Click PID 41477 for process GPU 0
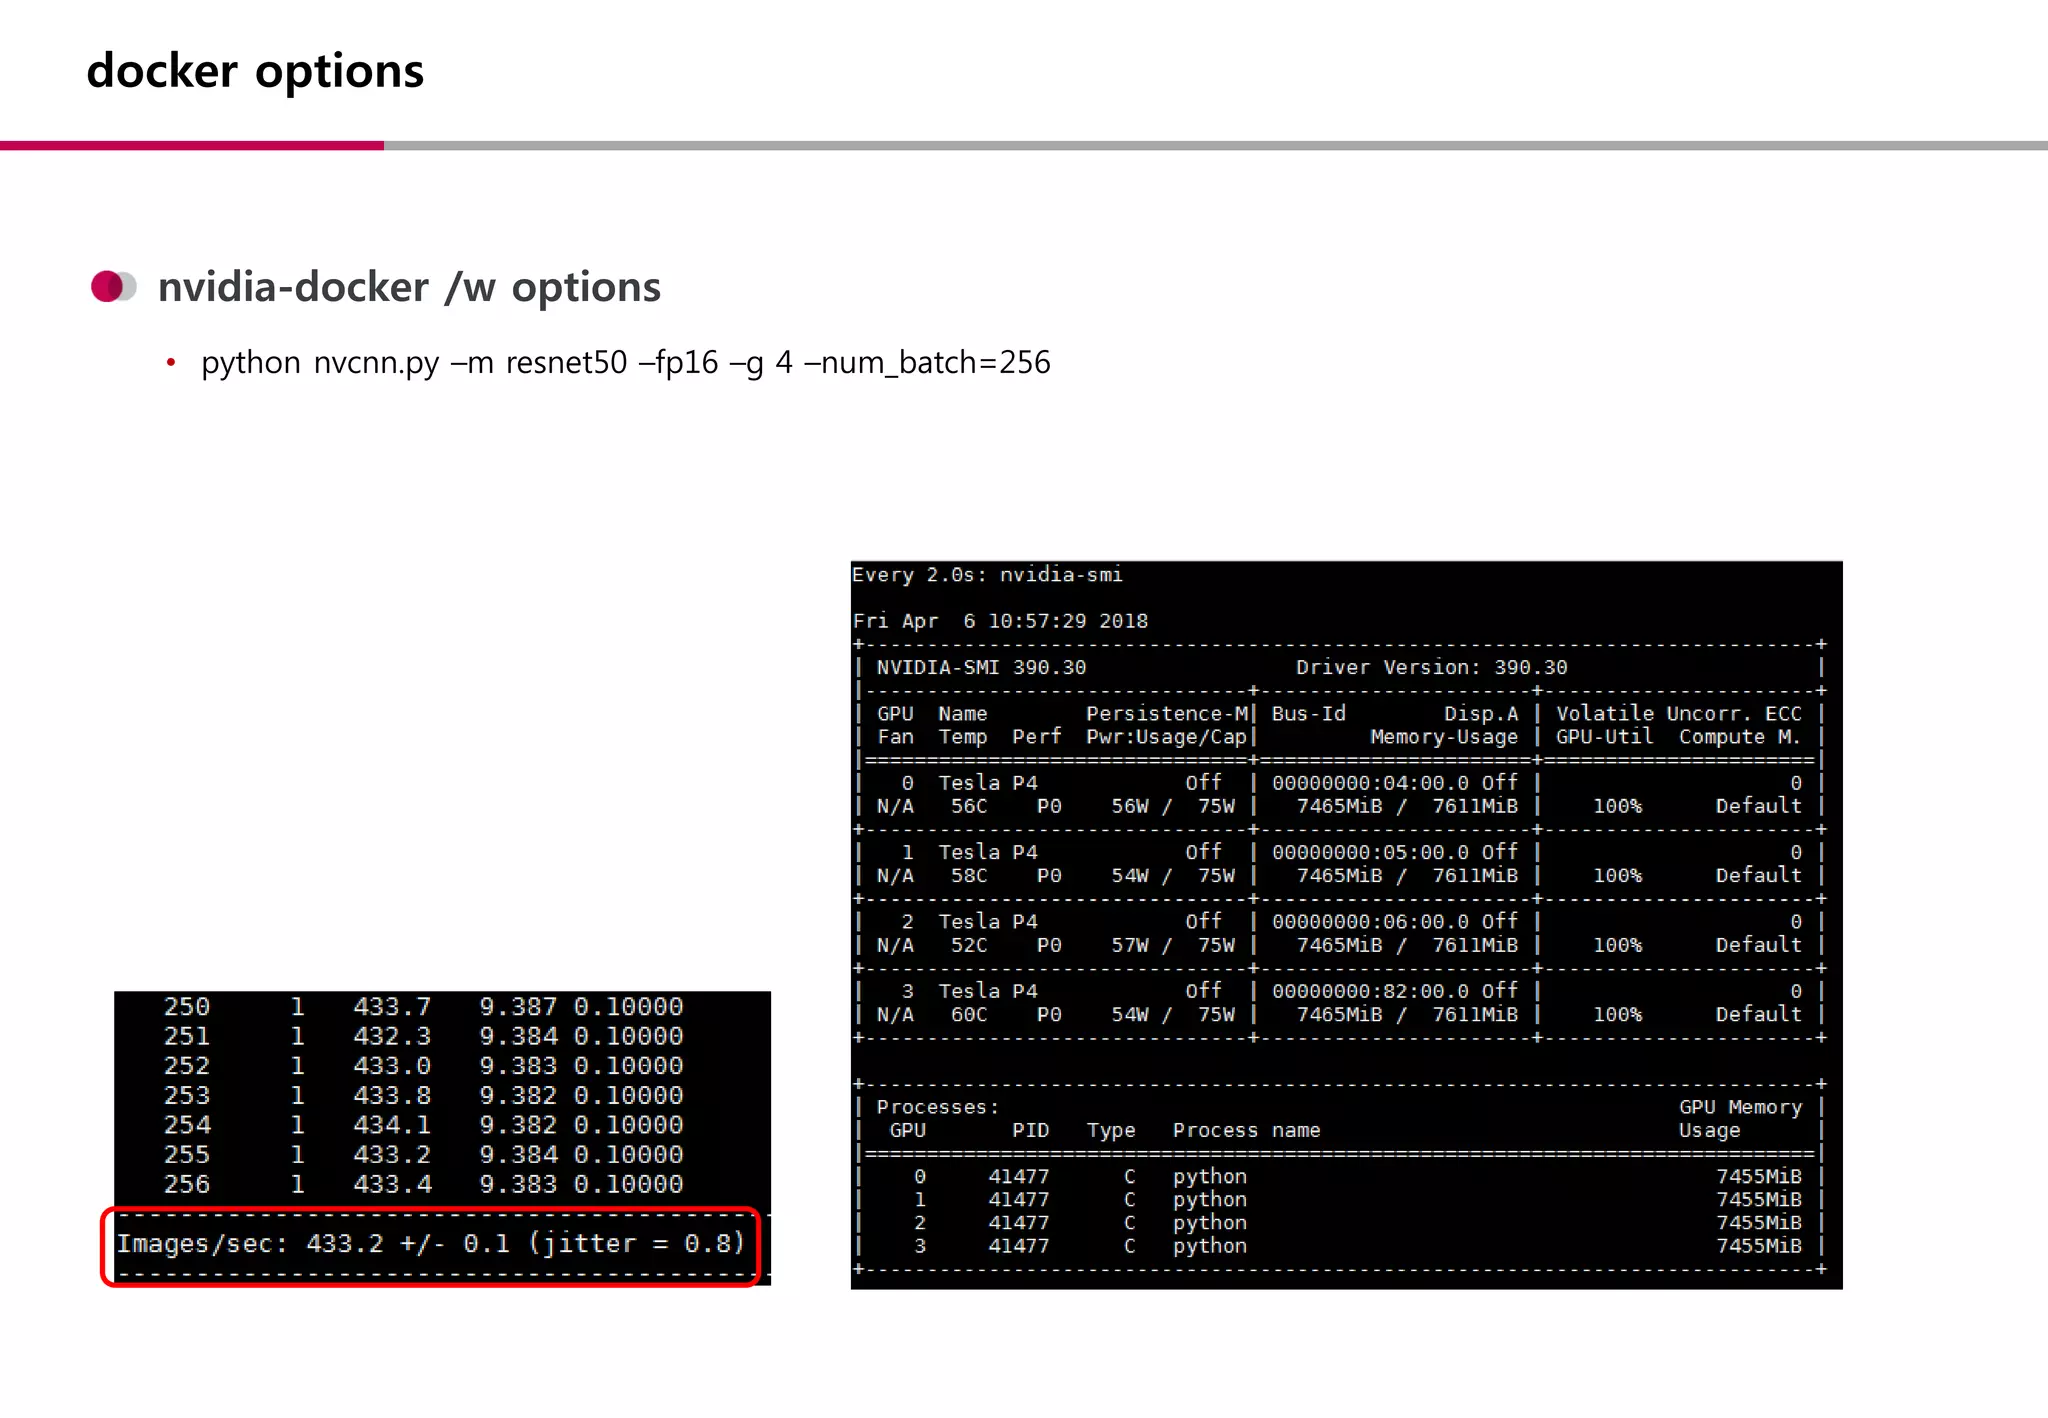The image size is (2048, 1418). (x=1019, y=1176)
